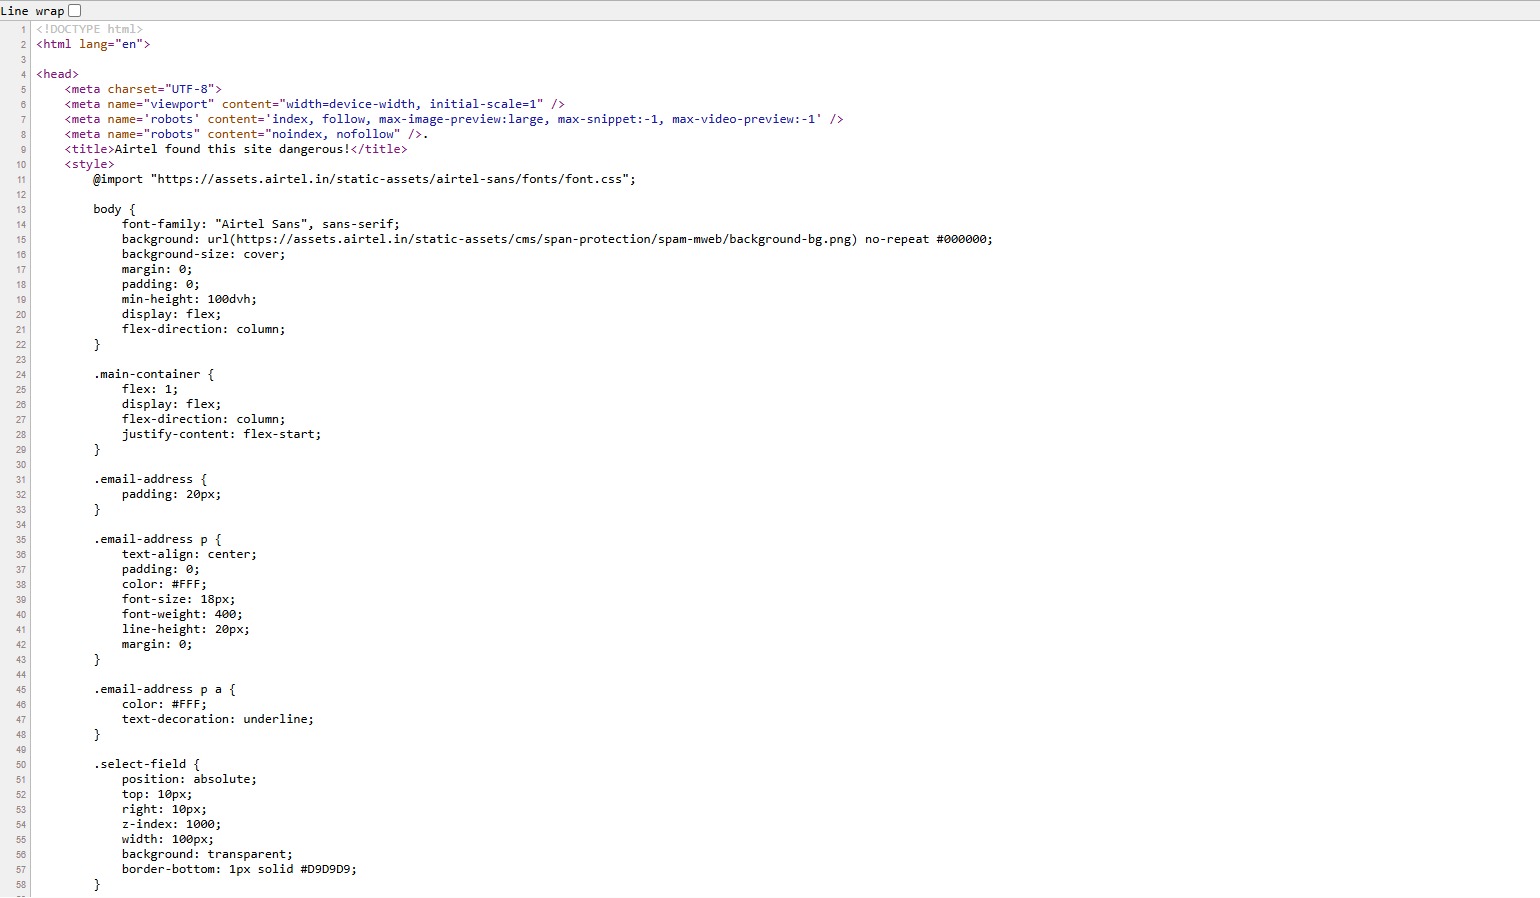The height and width of the screenshot is (898, 1540).
Task: Click line number 10 in the gutter
Action: (x=21, y=165)
